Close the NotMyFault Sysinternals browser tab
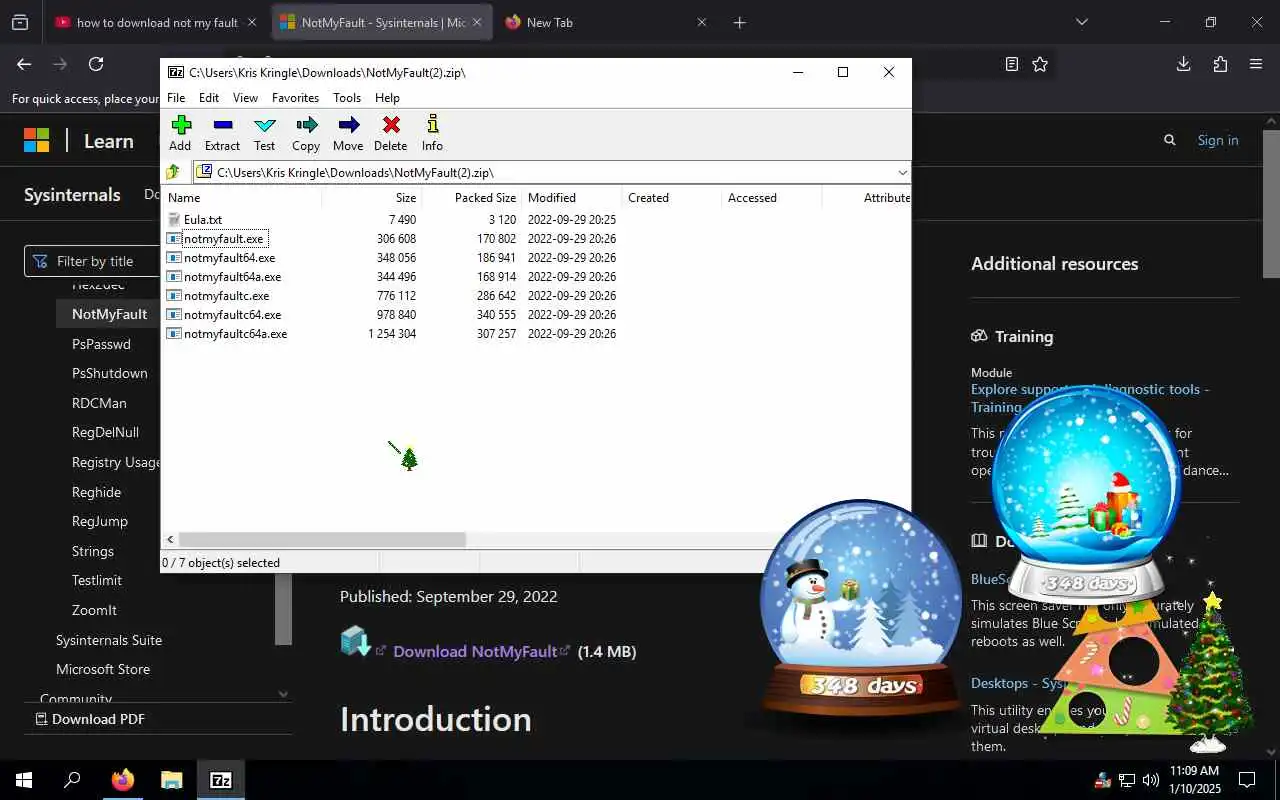Viewport: 1280px width, 800px height. [477, 22]
